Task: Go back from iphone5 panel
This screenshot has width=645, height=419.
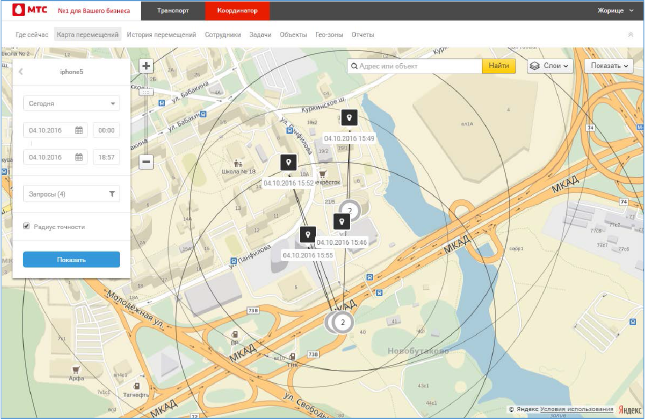Action: coord(21,72)
